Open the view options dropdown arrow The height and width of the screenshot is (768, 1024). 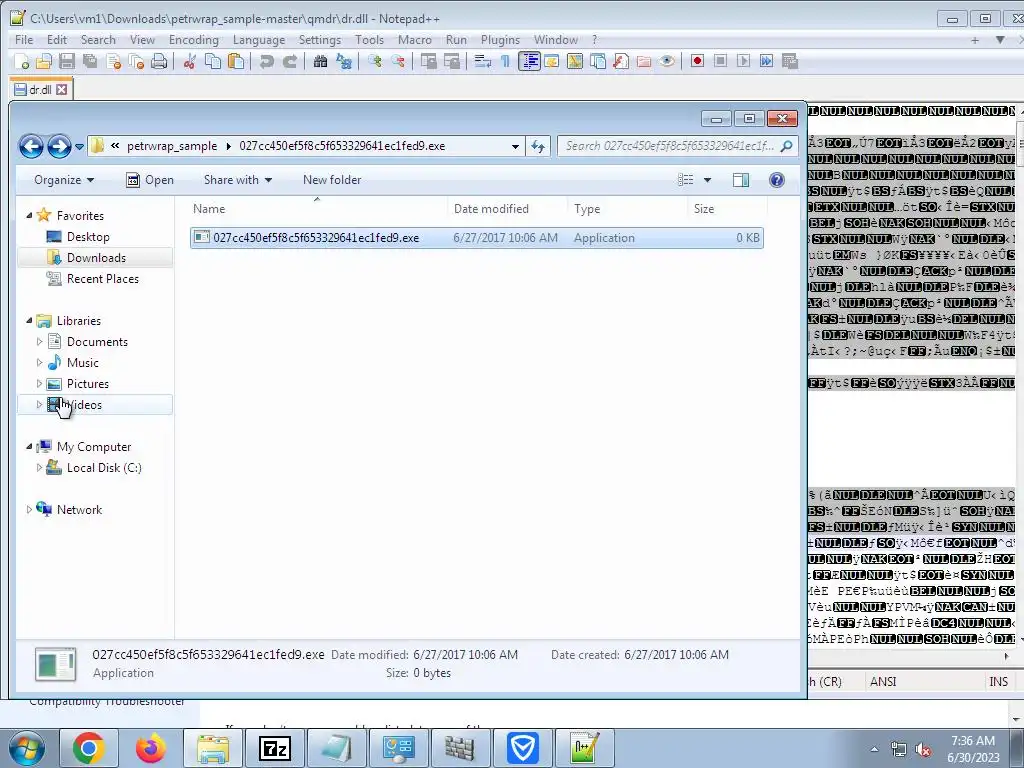[707, 180]
